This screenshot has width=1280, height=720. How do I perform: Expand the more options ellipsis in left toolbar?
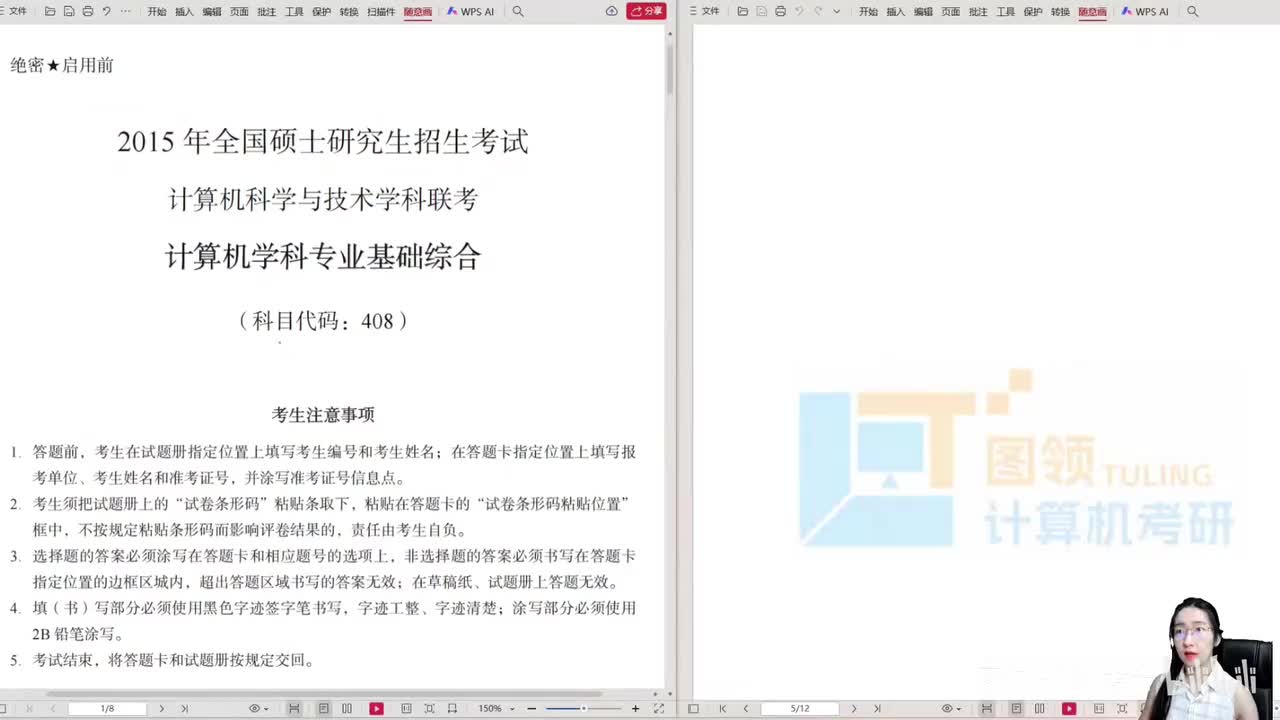pyautogui.click(x=125, y=11)
